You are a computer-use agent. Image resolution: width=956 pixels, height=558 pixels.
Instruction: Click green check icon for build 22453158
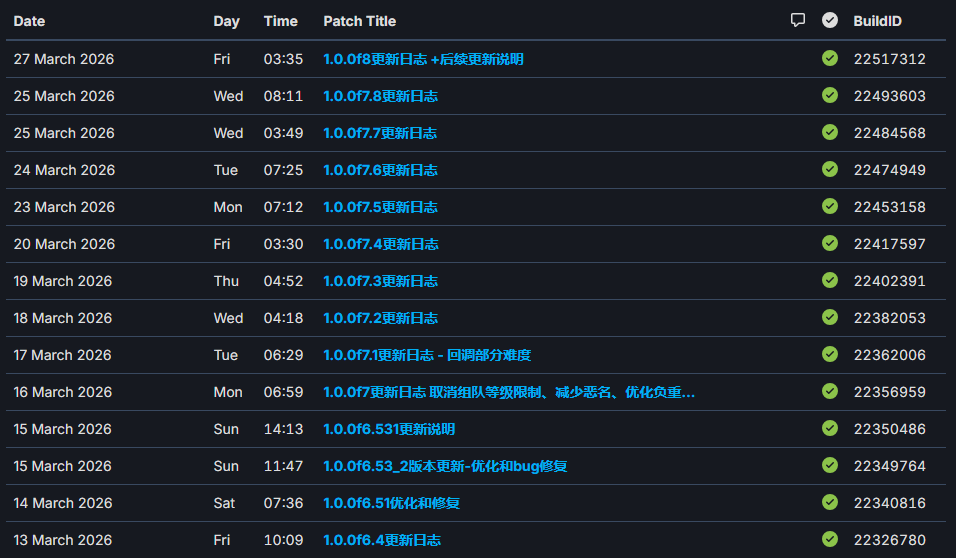[829, 206]
